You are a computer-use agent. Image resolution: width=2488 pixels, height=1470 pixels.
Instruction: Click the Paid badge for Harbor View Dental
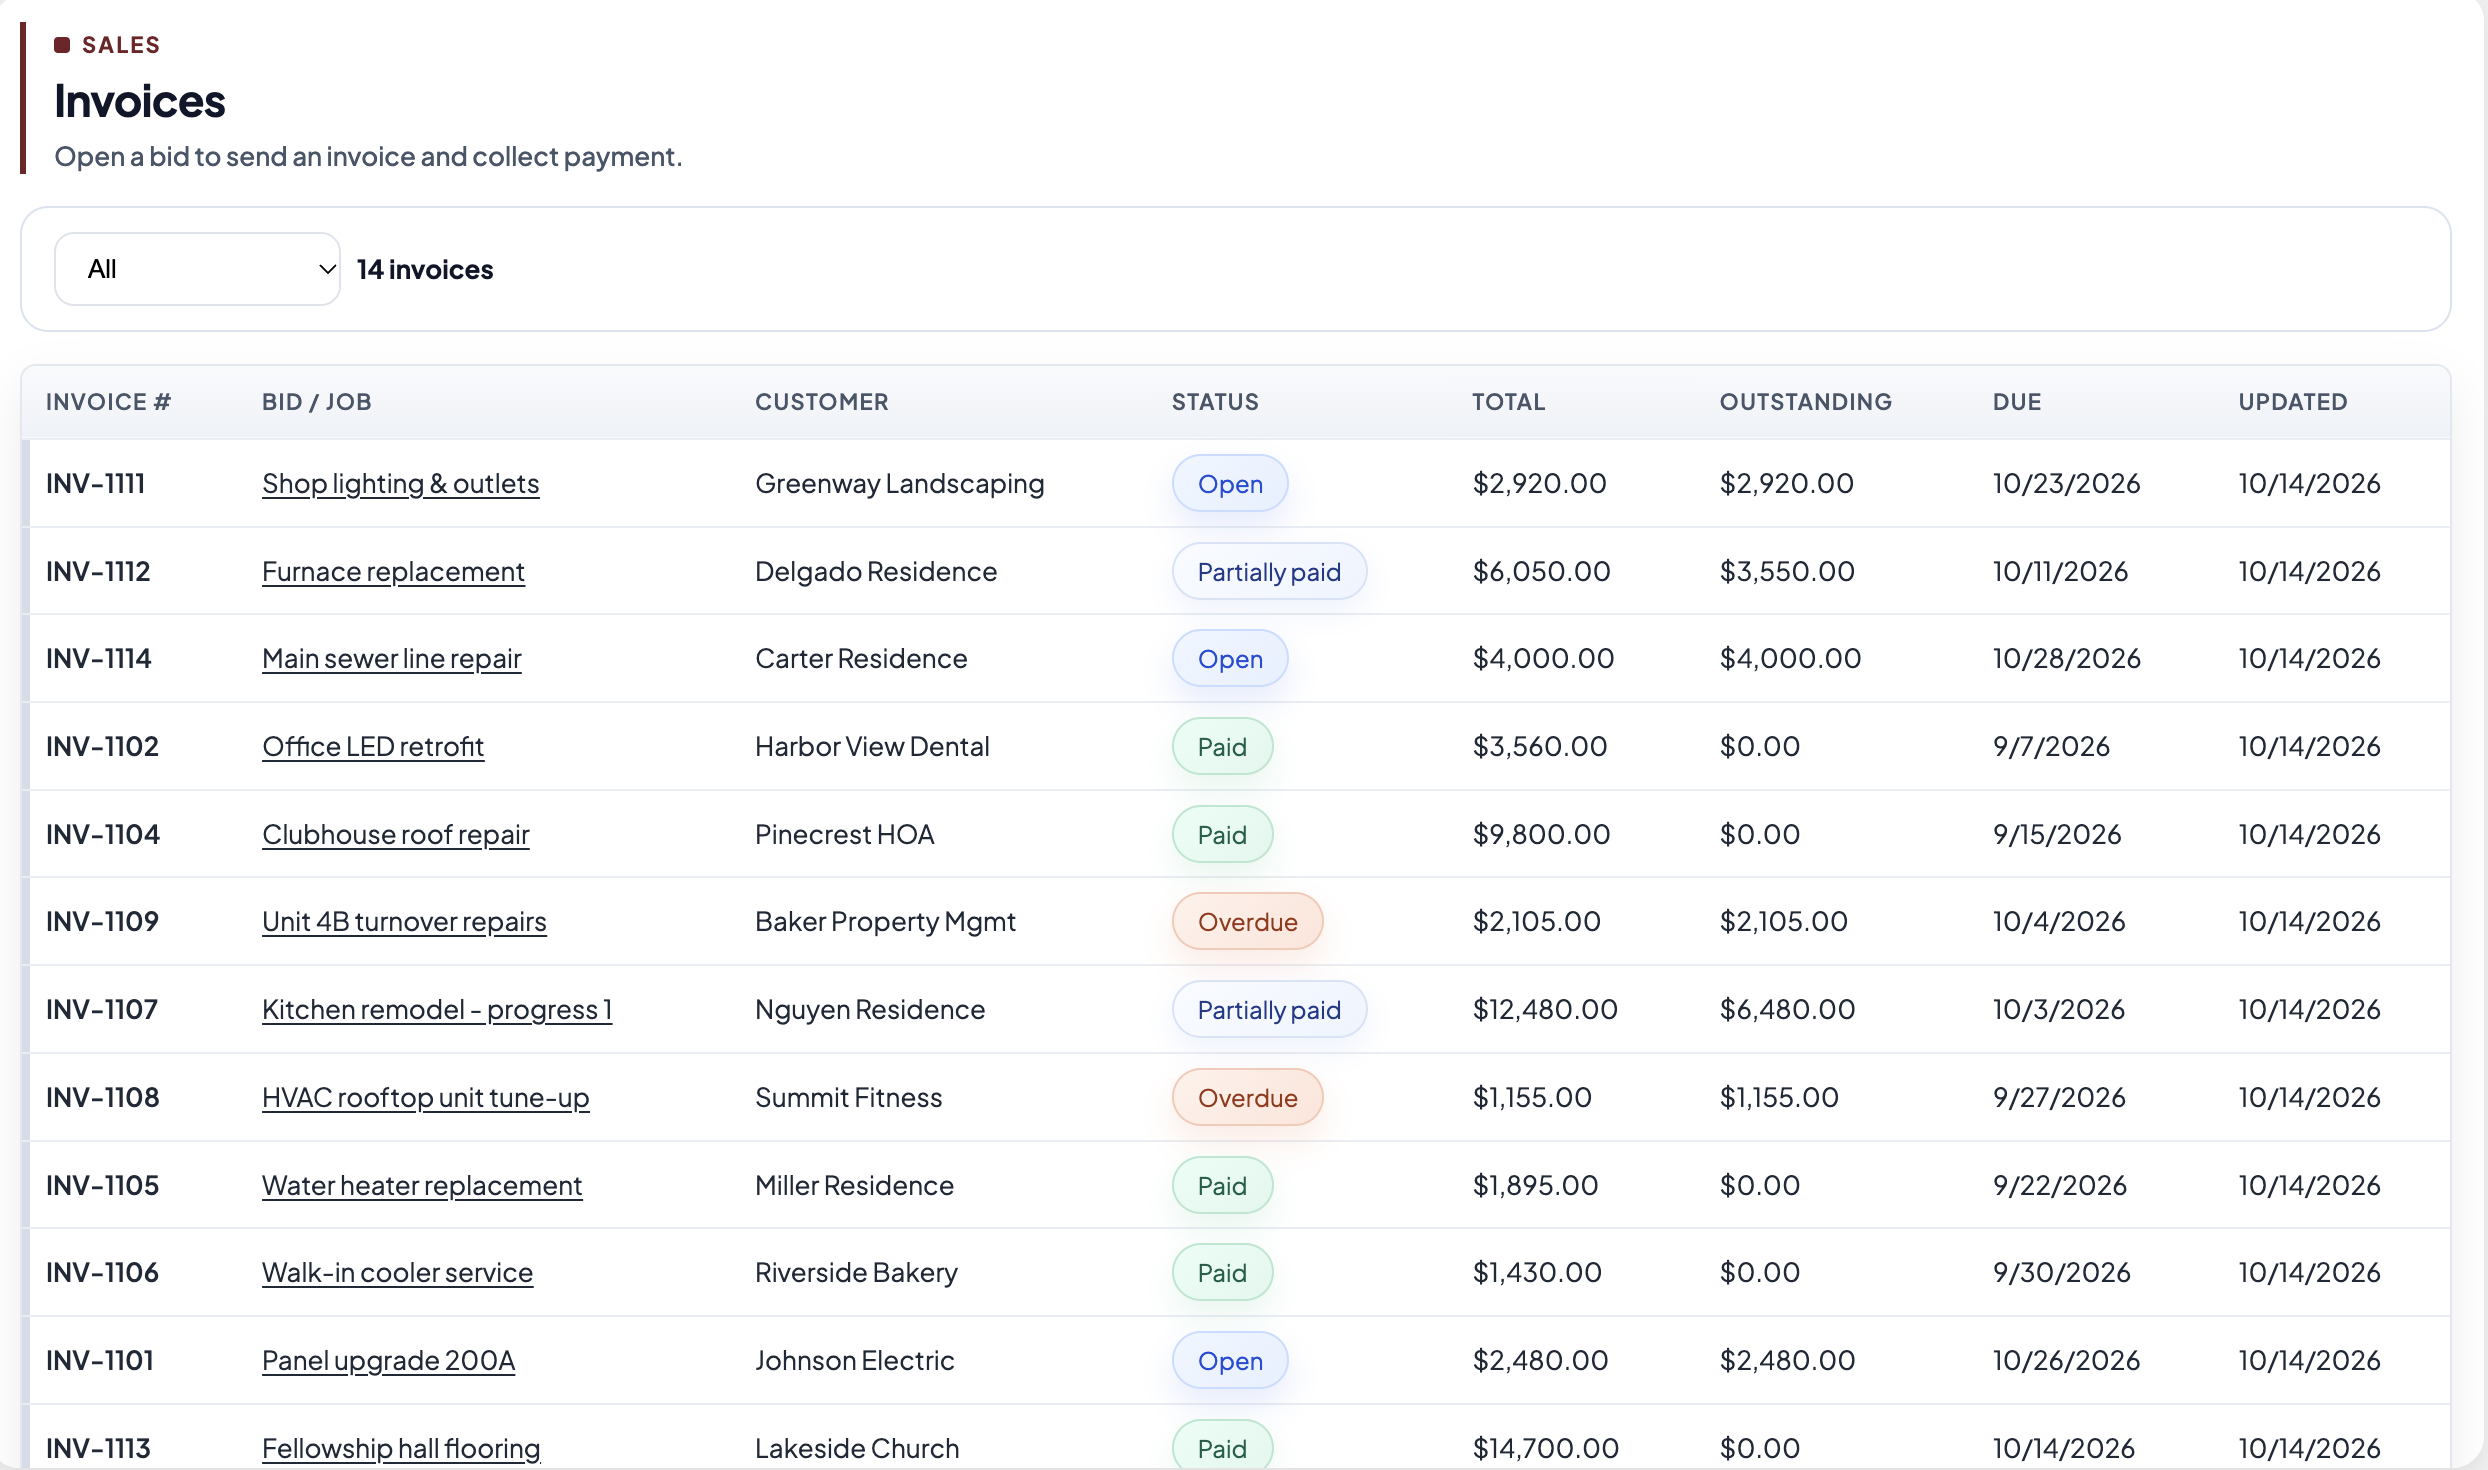[1222, 747]
